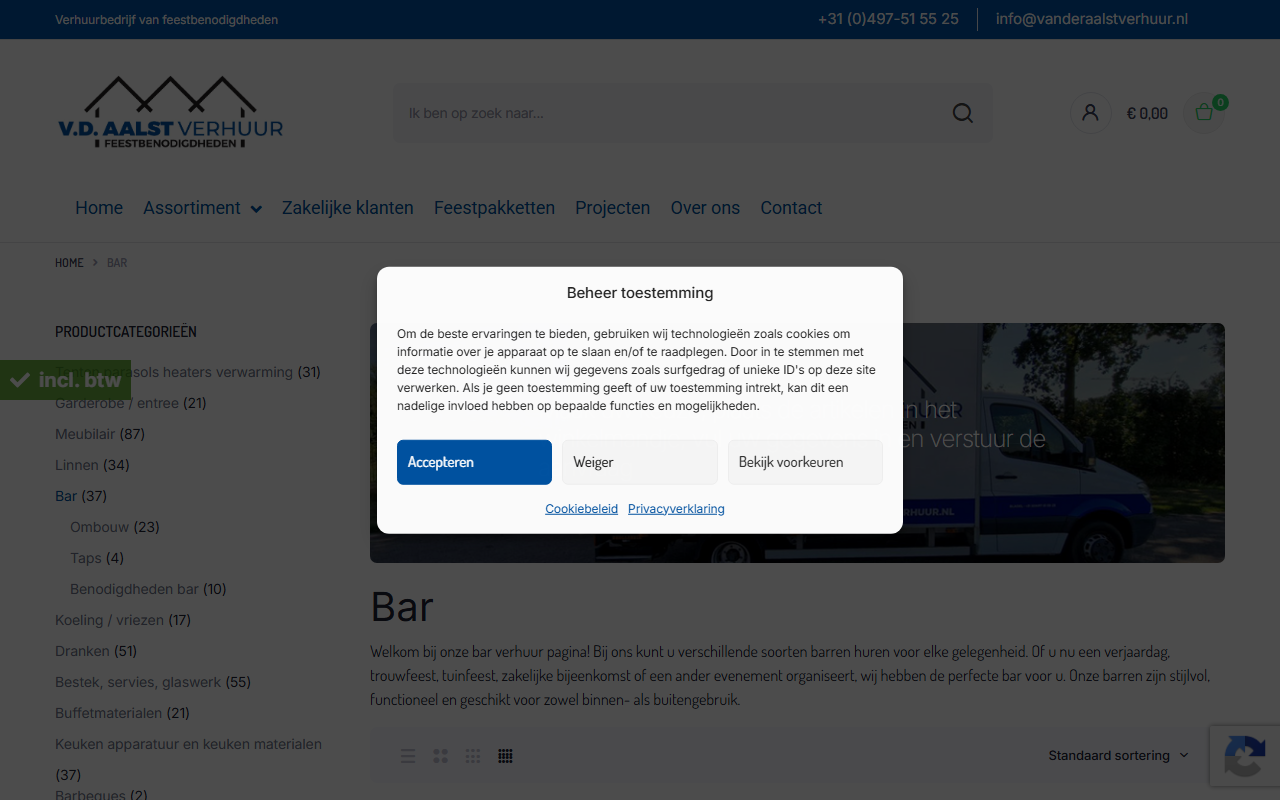This screenshot has width=1280, height=800.
Task: Open the Meubilair category
Action: coord(85,434)
